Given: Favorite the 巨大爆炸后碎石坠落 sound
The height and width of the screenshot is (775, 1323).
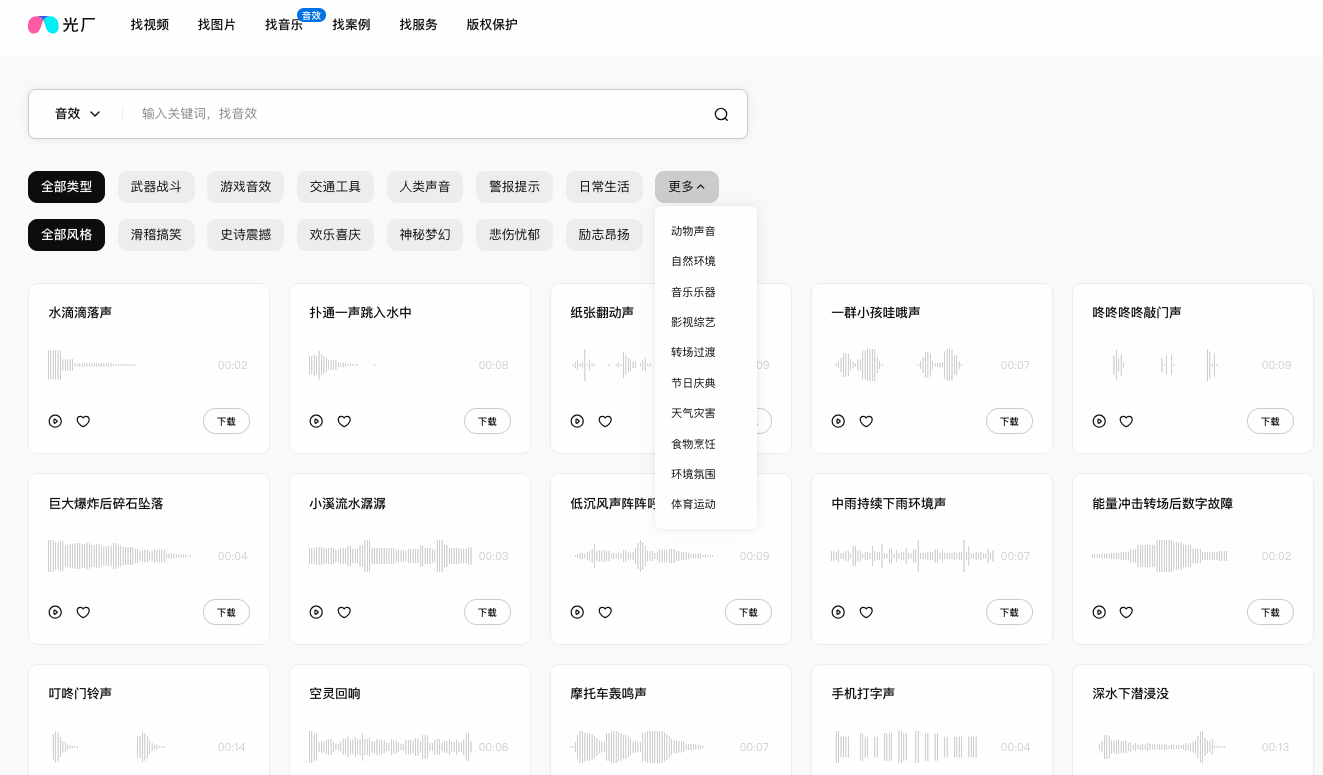Looking at the screenshot, I should 83,612.
